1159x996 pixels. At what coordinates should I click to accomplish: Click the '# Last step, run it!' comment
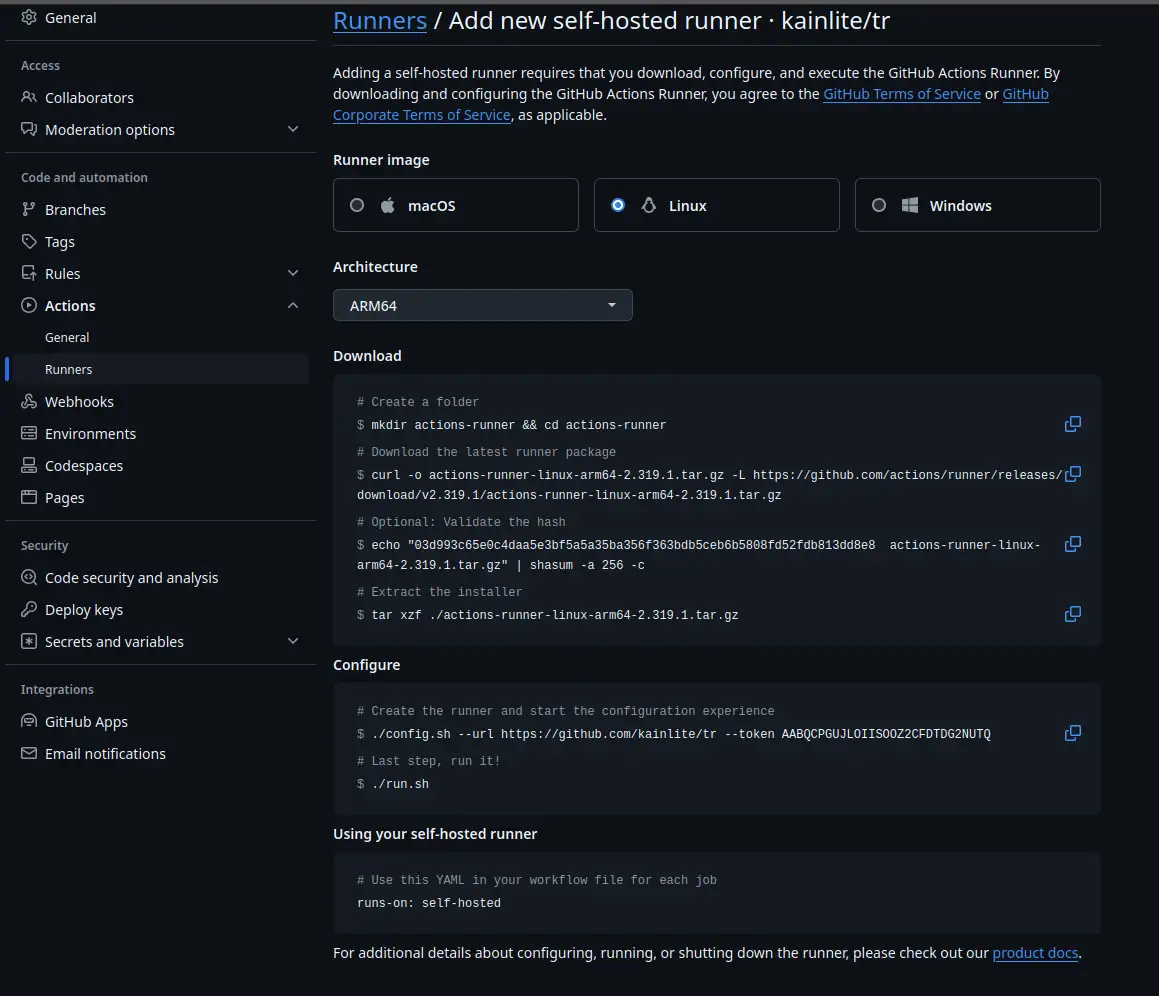point(429,761)
